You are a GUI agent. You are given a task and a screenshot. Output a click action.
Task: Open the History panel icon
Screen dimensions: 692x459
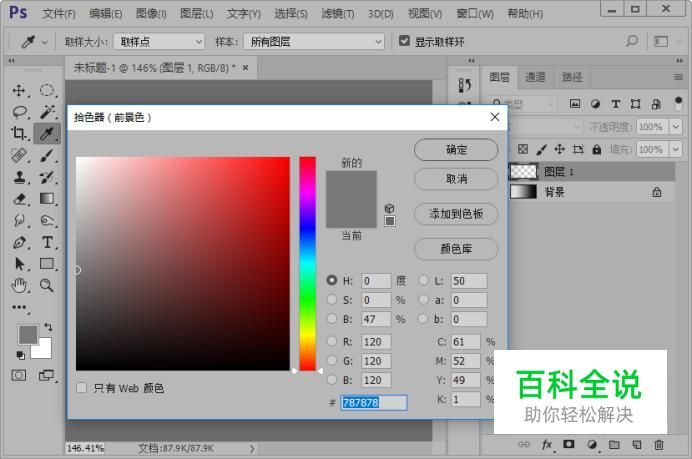pos(464,85)
